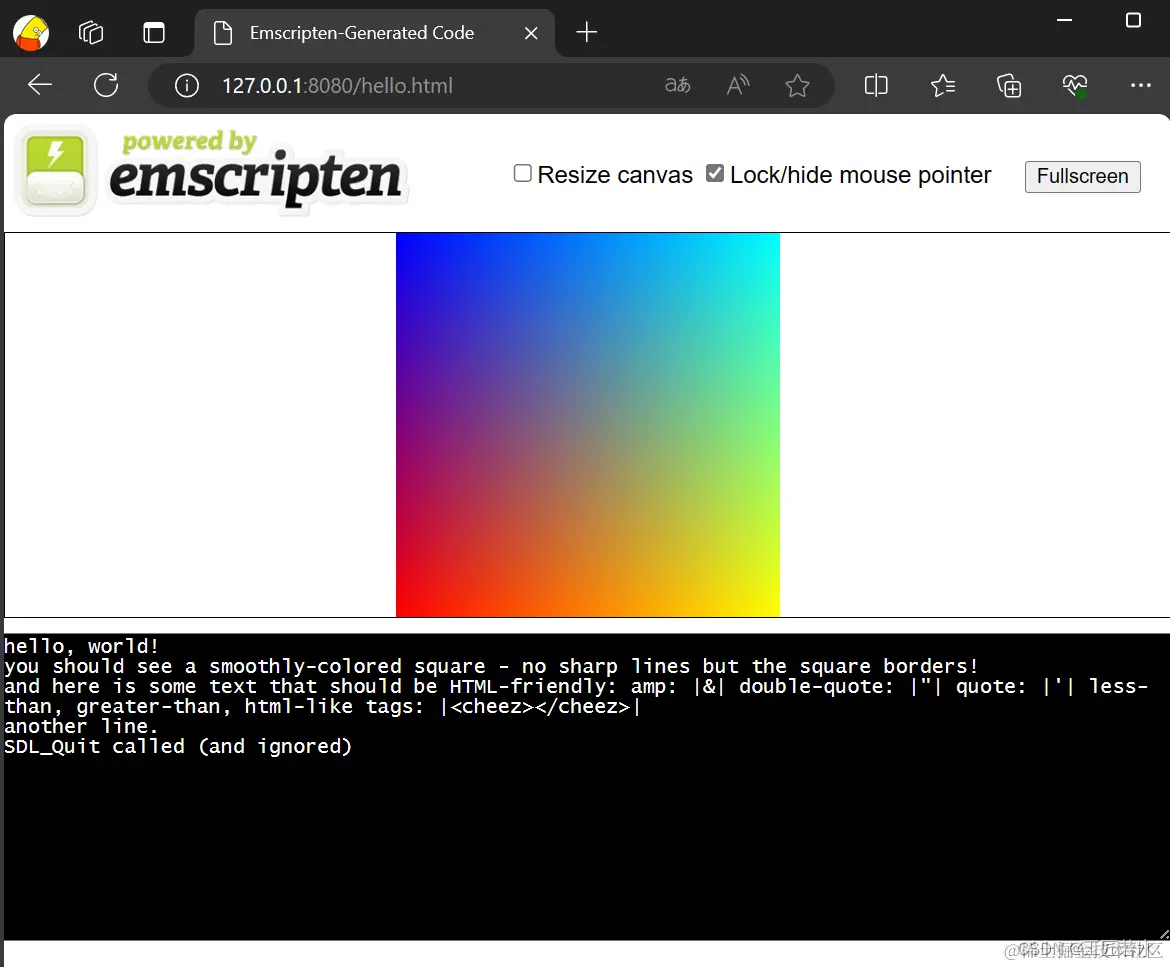Open the collections icon
The image size is (1170, 967).
point(1009,86)
